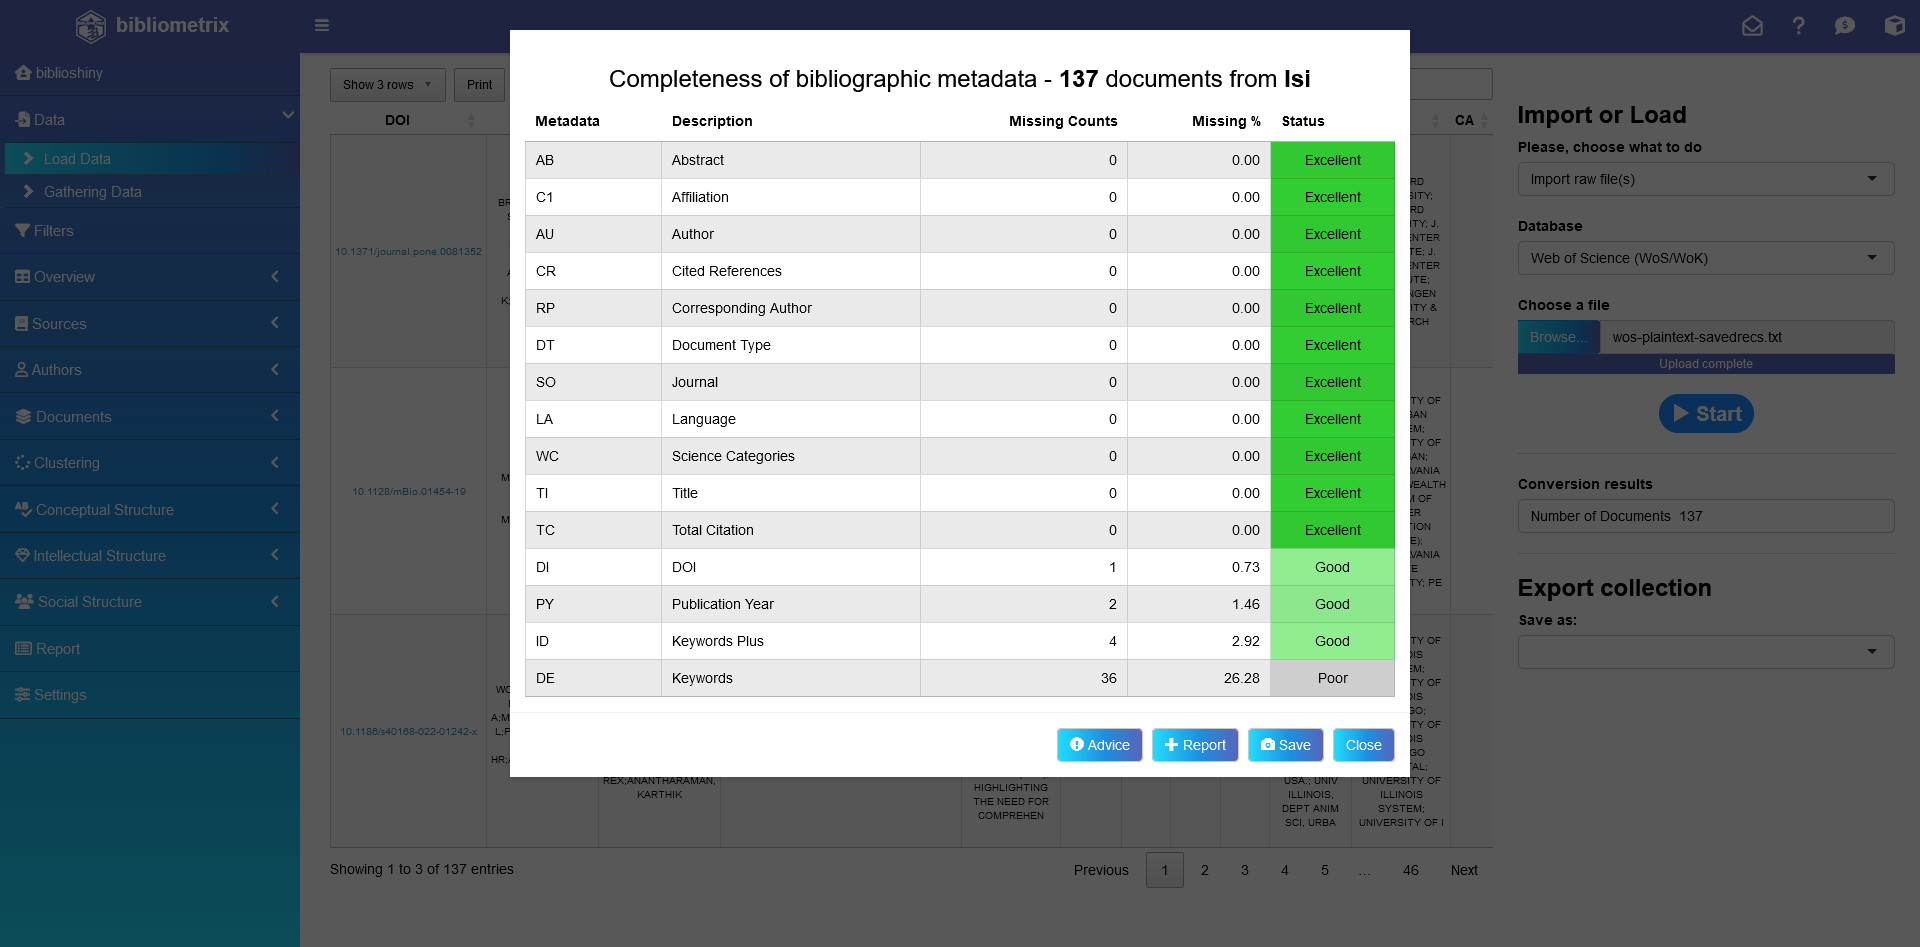Image resolution: width=1920 pixels, height=947 pixels.
Task: Click the bibliometrix logo icon
Action: (x=91, y=26)
